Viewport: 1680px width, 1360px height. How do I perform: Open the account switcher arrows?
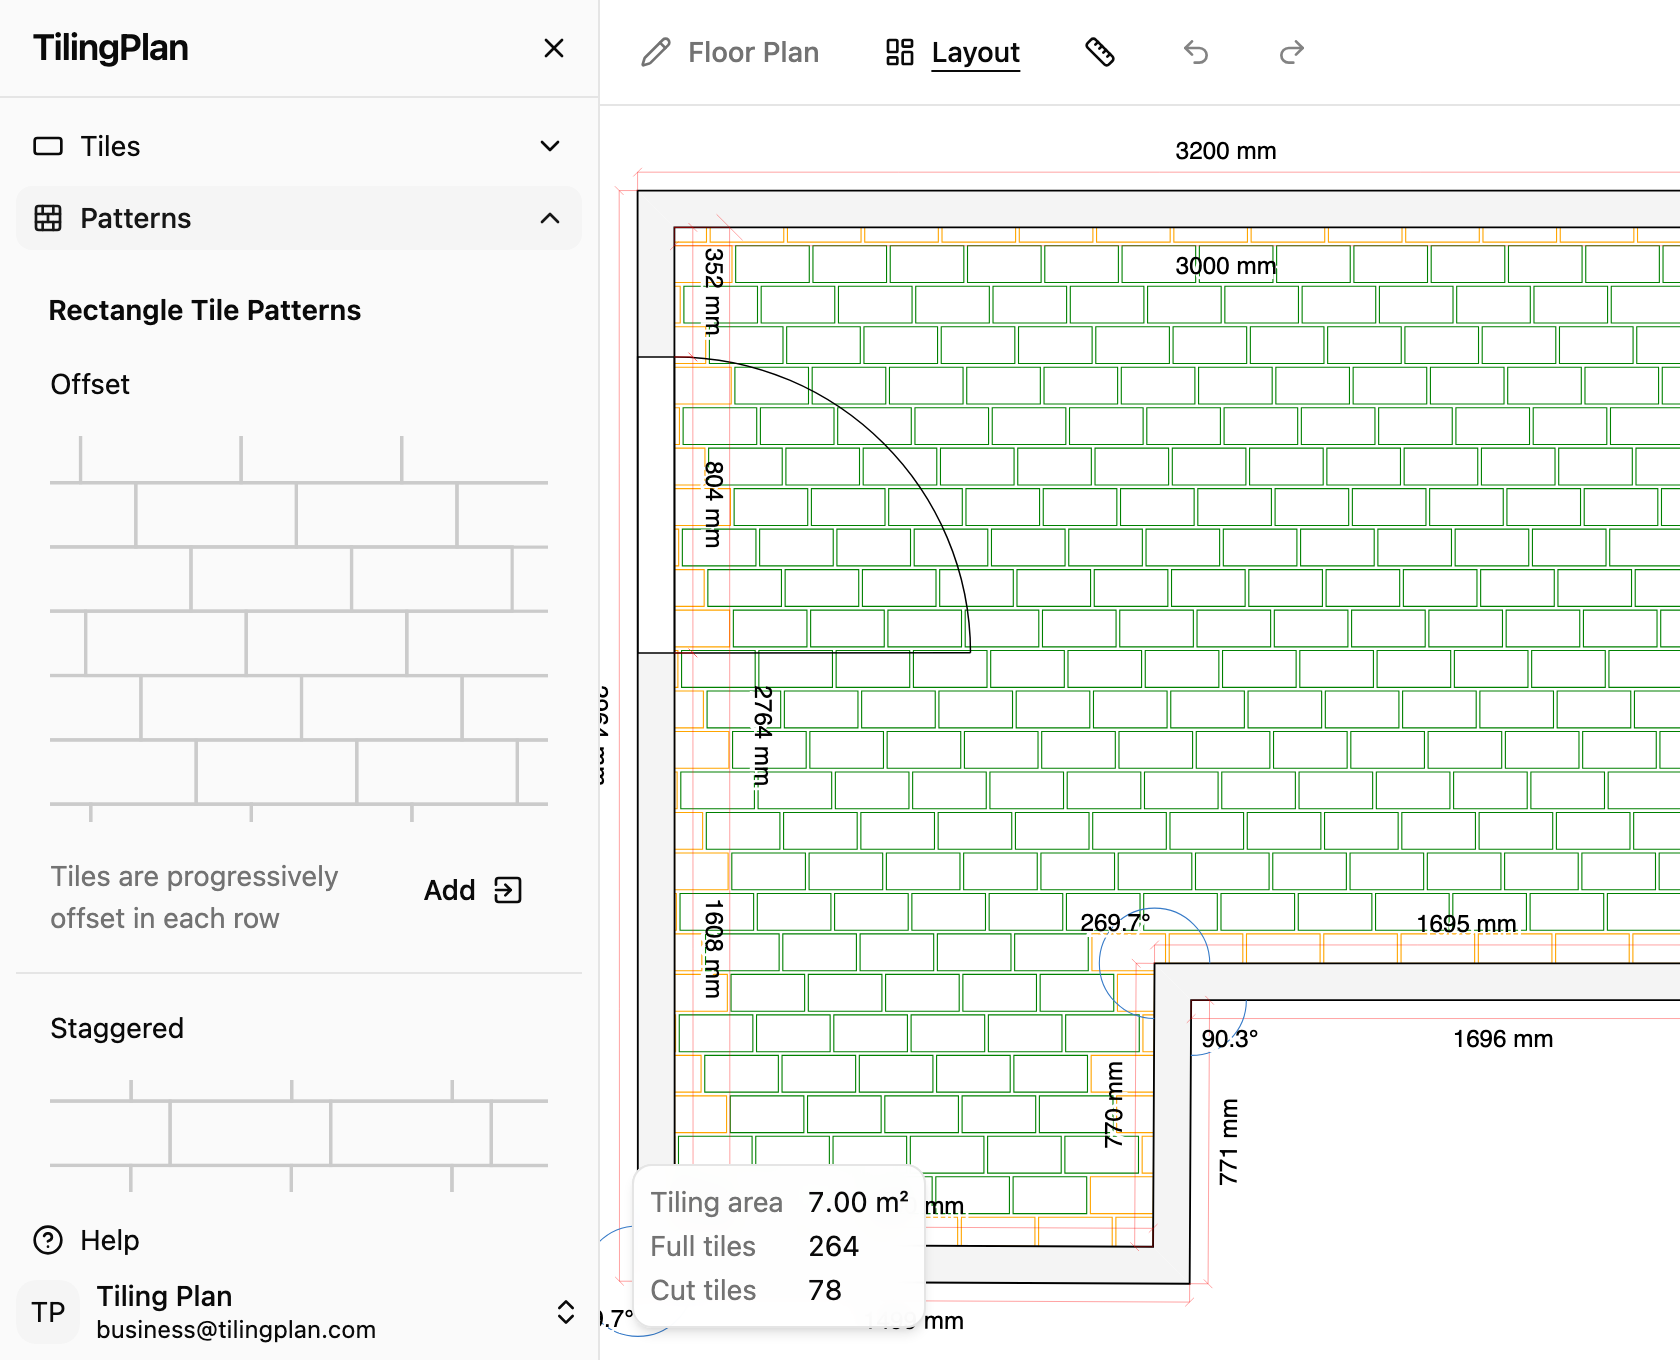point(566,1312)
